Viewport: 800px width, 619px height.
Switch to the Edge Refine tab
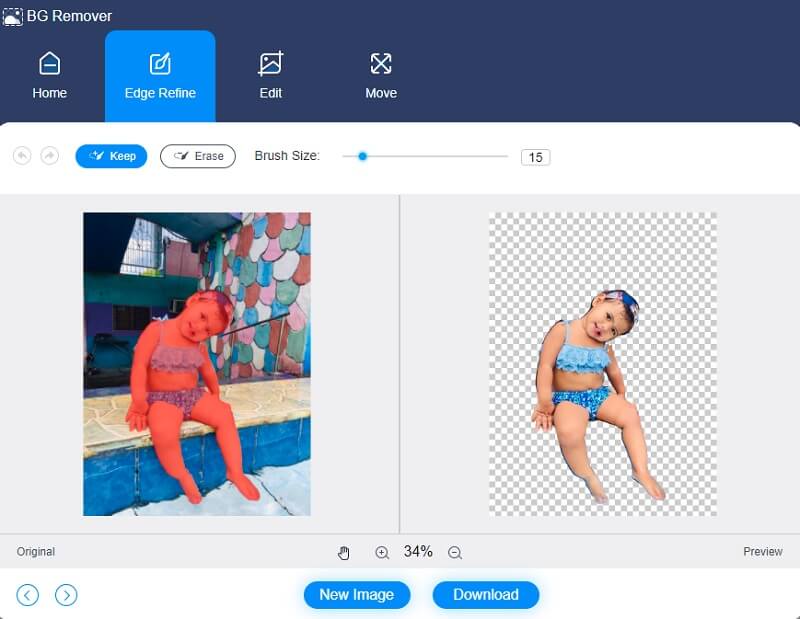(160, 77)
